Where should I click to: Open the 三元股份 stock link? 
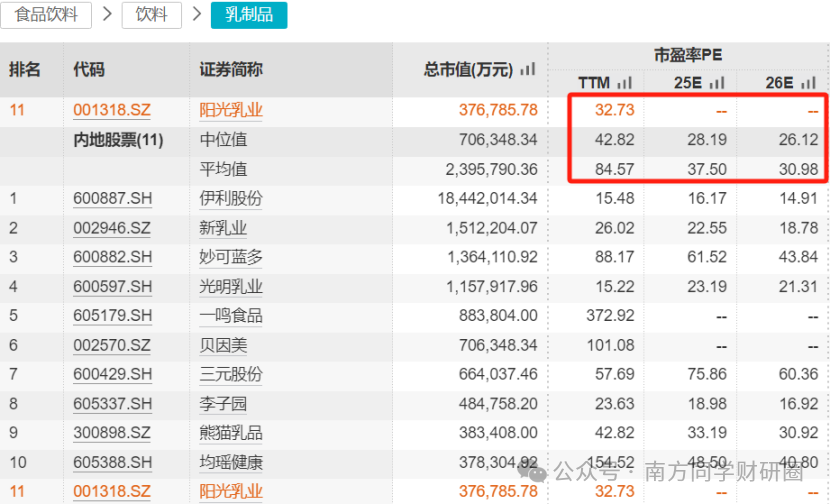231,375
